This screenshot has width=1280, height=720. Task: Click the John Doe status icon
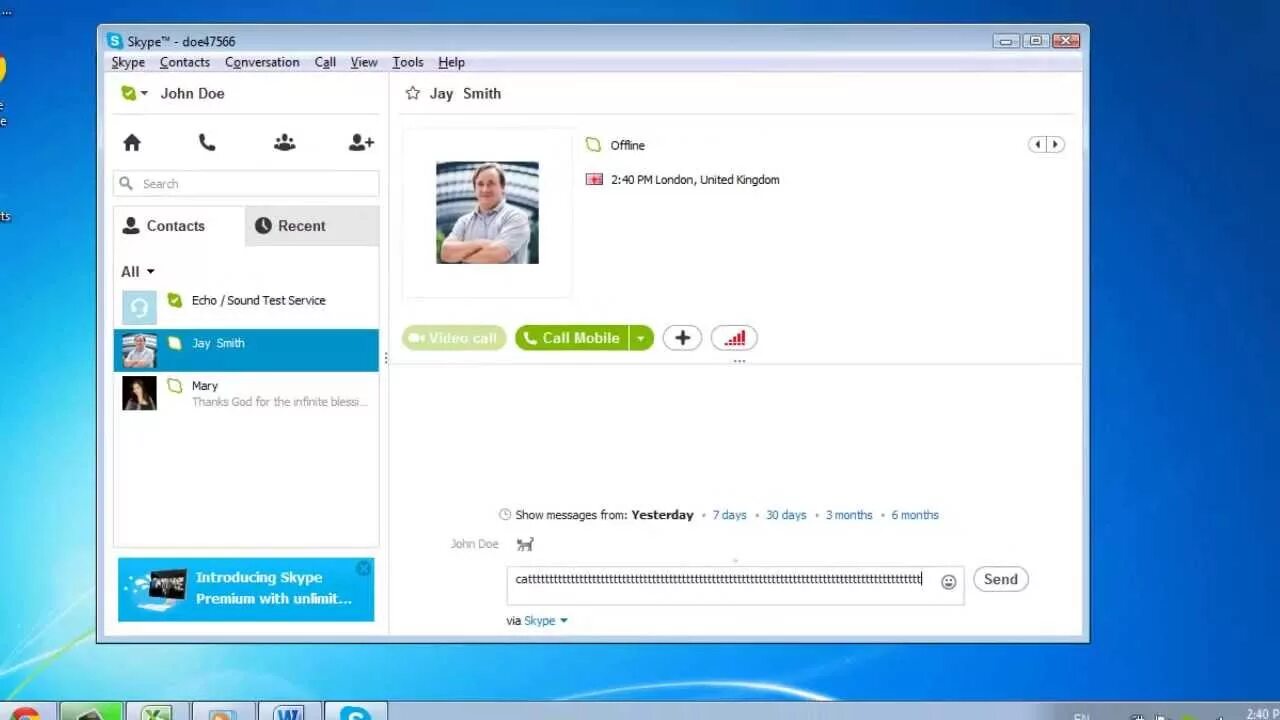tap(128, 93)
